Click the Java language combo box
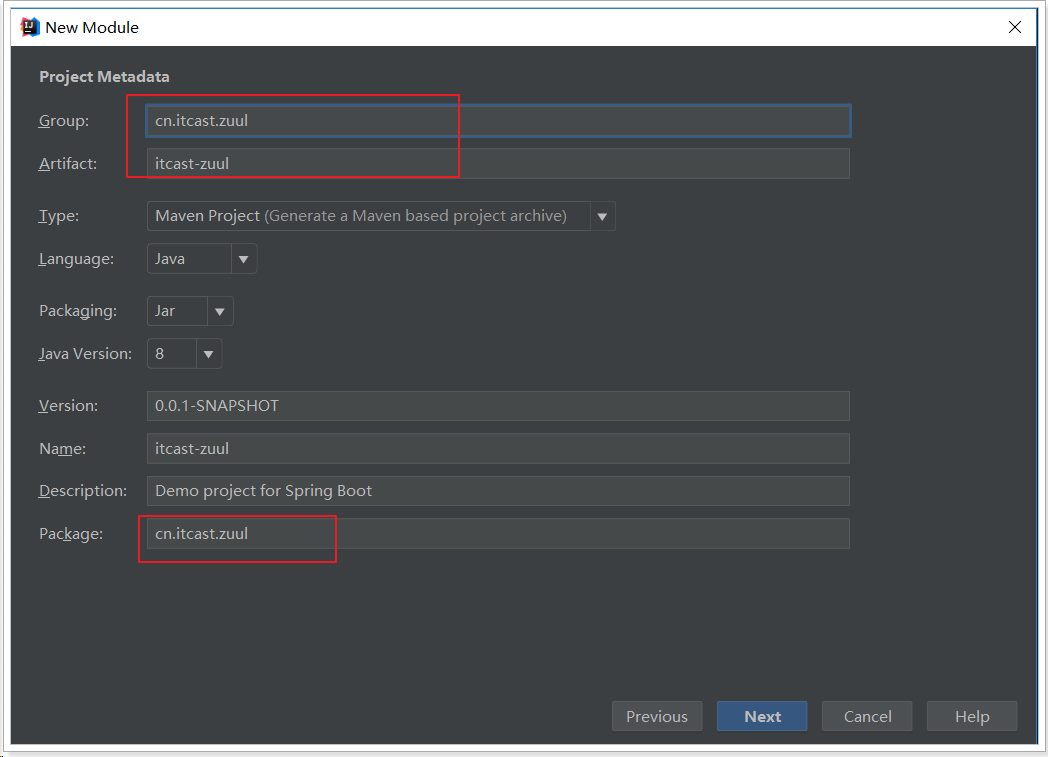Screen dimensions: 1048x757 [189, 259]
